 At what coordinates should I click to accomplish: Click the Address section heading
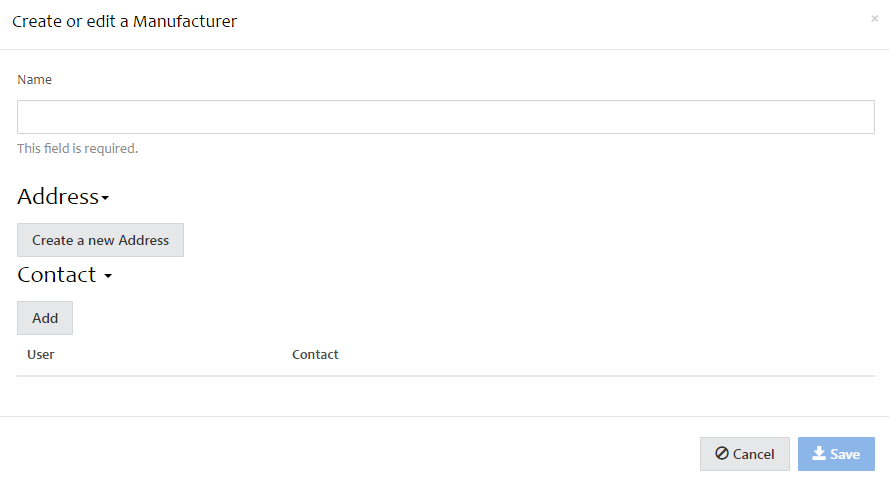click(x=58, y=196)
